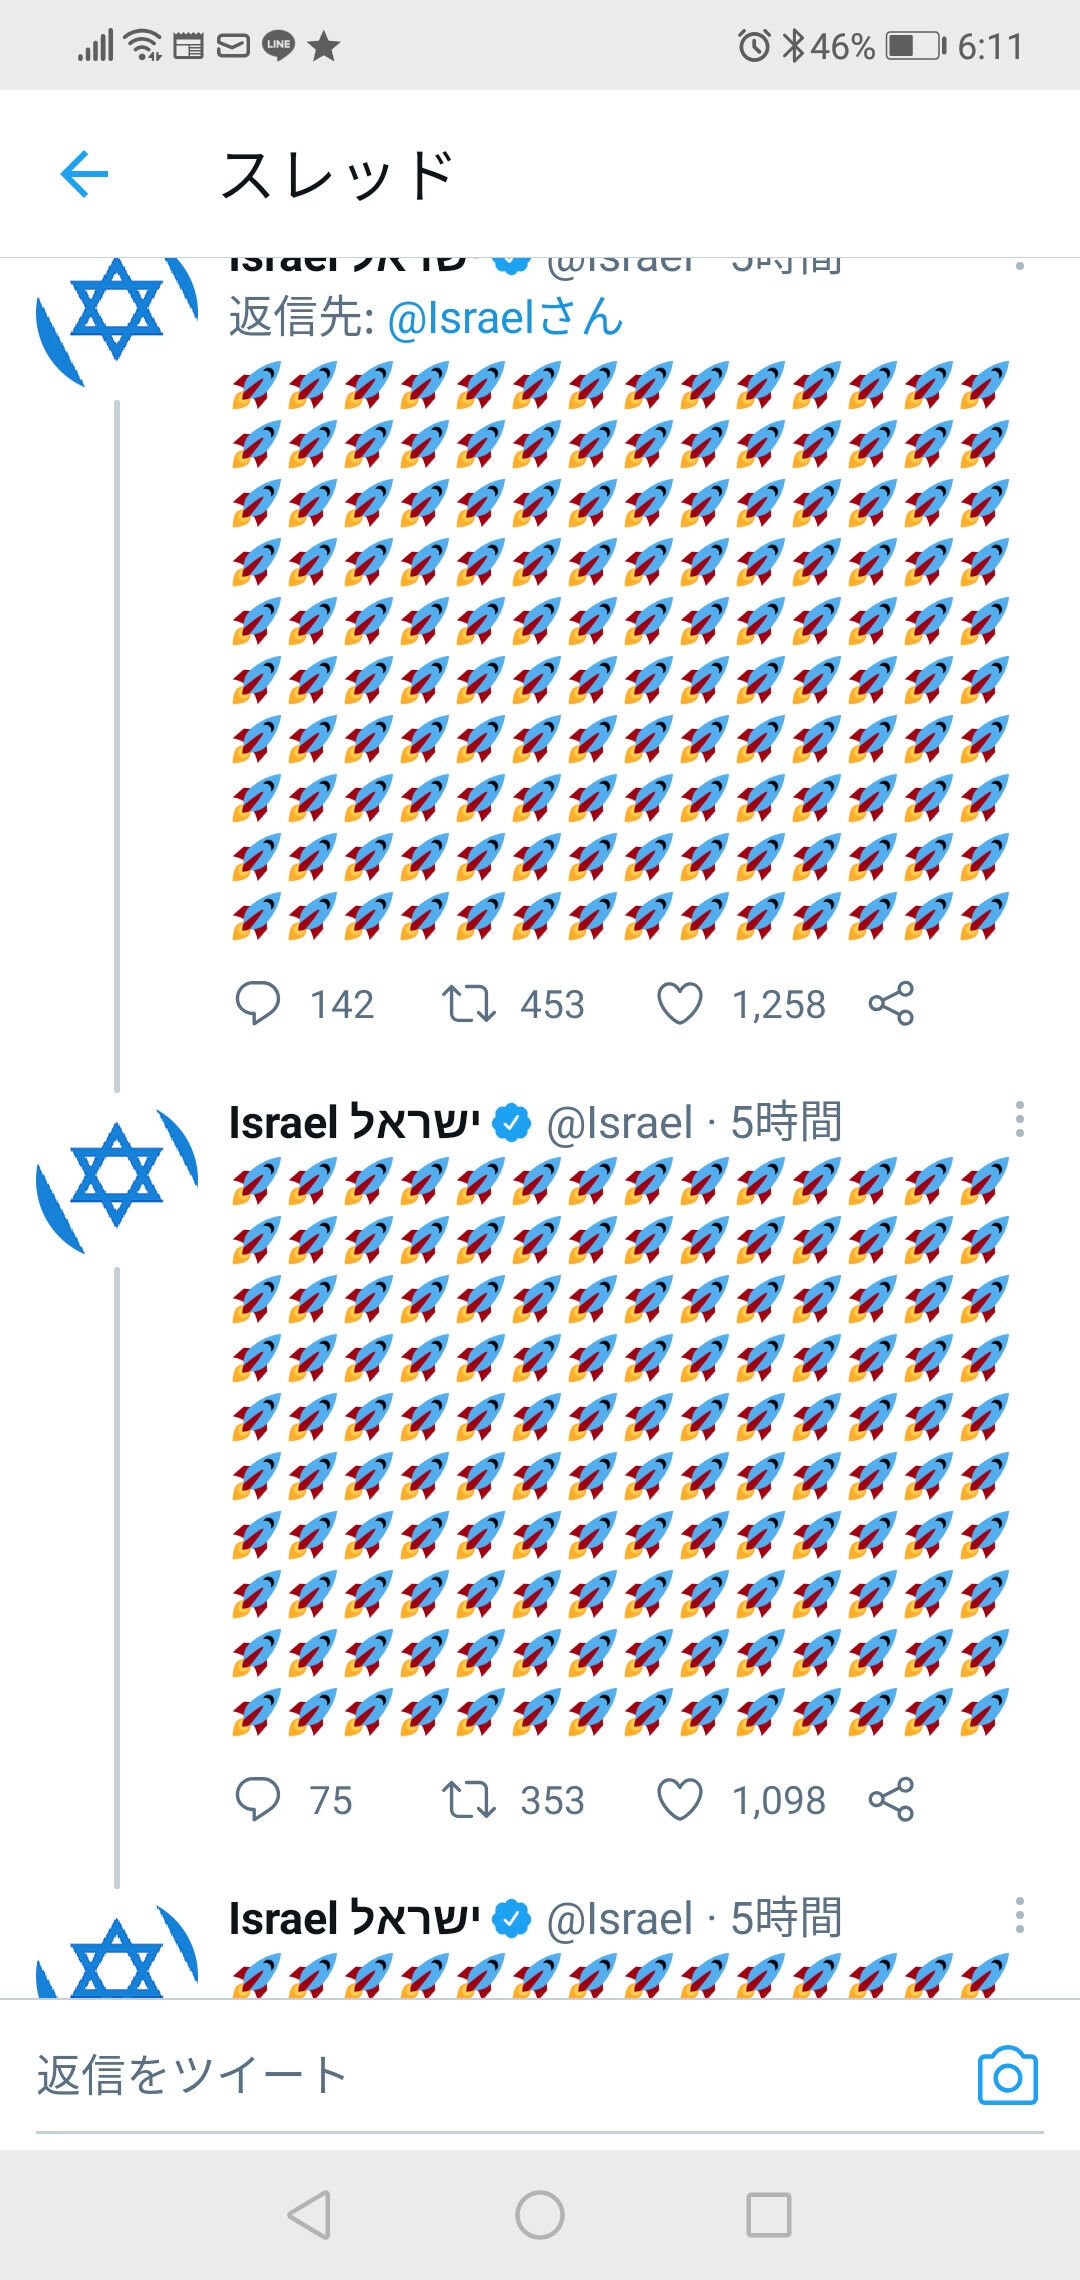This screenshot has width=1080, height=2280.
Task: Share the second tweet via share icon
Action: coord(891,1799)
